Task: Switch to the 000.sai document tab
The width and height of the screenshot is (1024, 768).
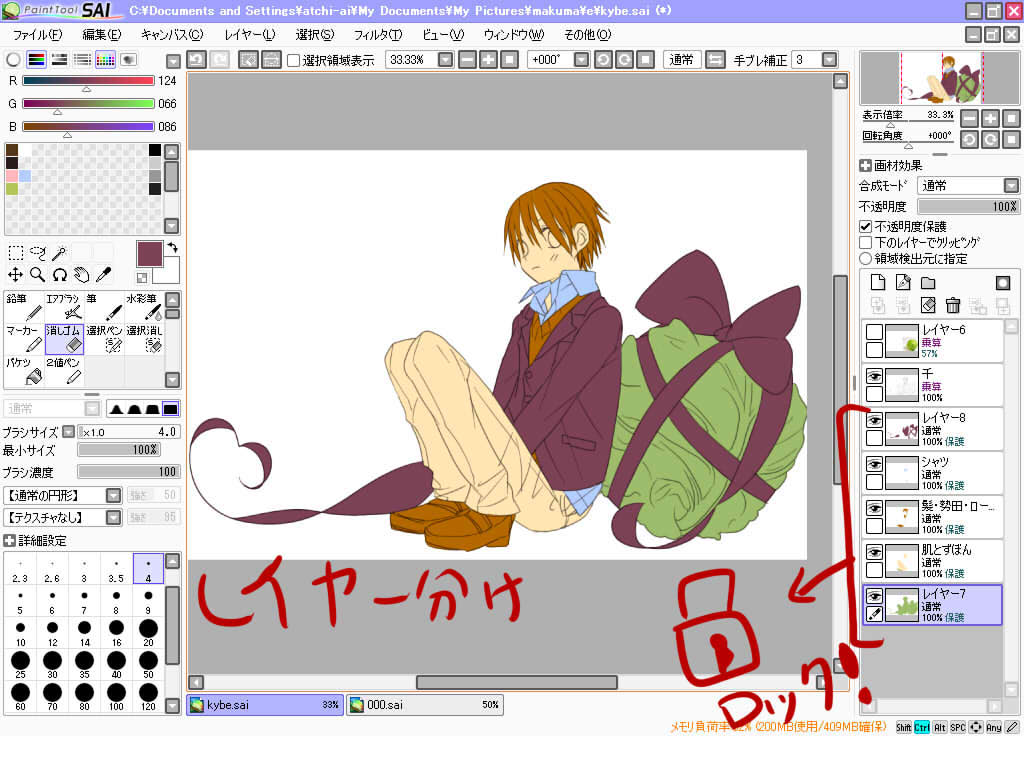Action: 424,705
